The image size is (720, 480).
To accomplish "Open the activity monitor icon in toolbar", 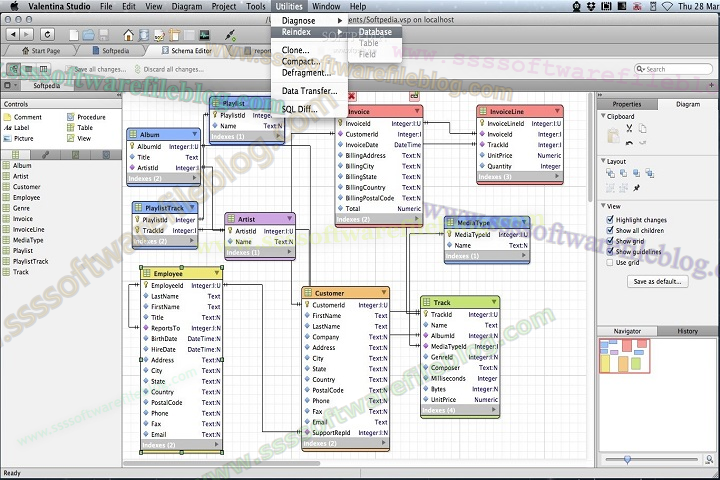I will coord(204,35).
